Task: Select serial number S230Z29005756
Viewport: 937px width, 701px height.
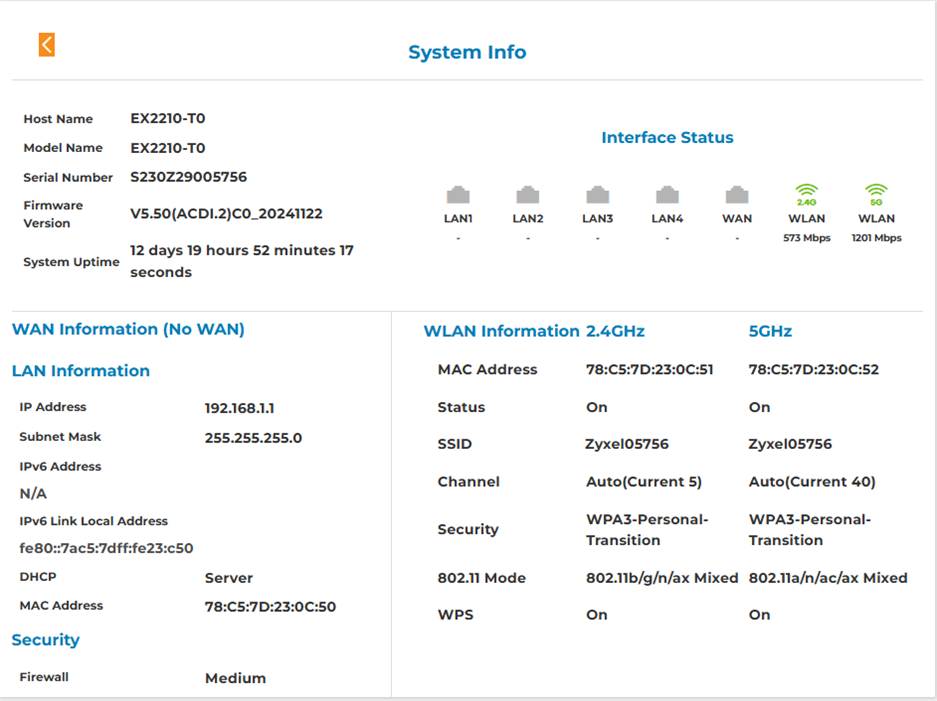Action: tap(189, 177)
